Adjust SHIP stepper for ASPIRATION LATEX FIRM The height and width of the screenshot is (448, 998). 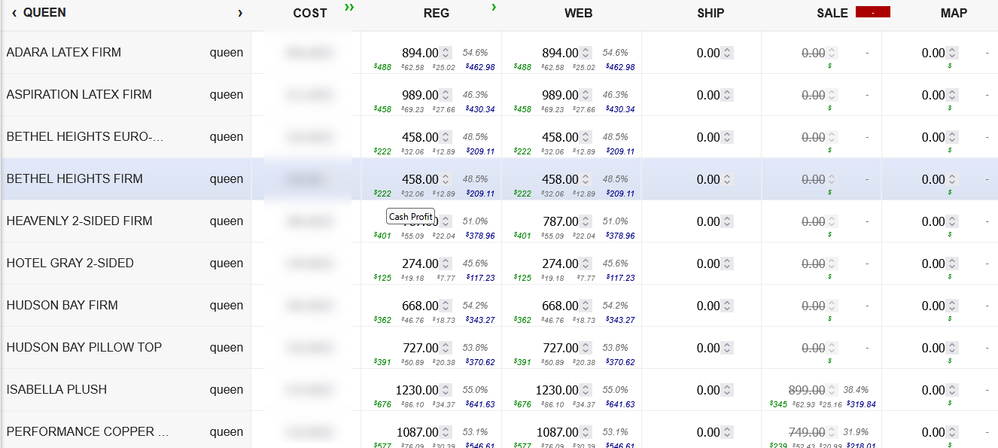coord(727,95)
